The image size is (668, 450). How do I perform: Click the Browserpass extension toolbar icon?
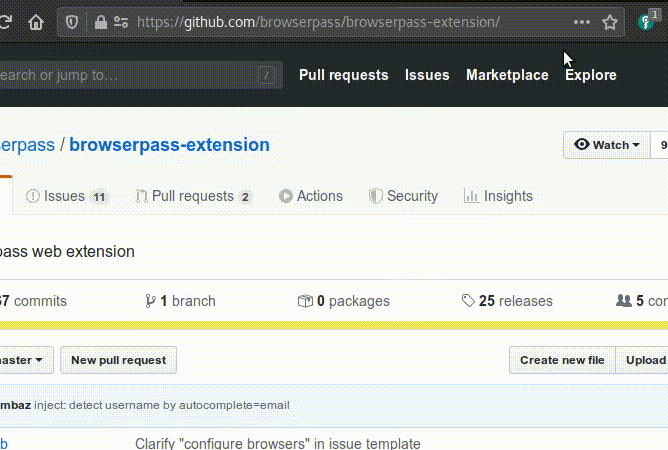coord(646,22)
